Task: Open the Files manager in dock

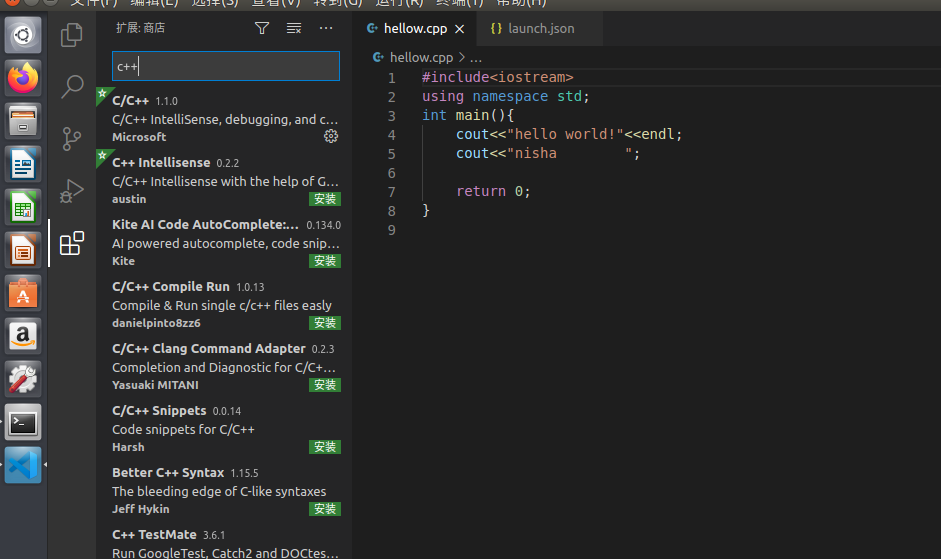Action: click(x=23, y=121)
